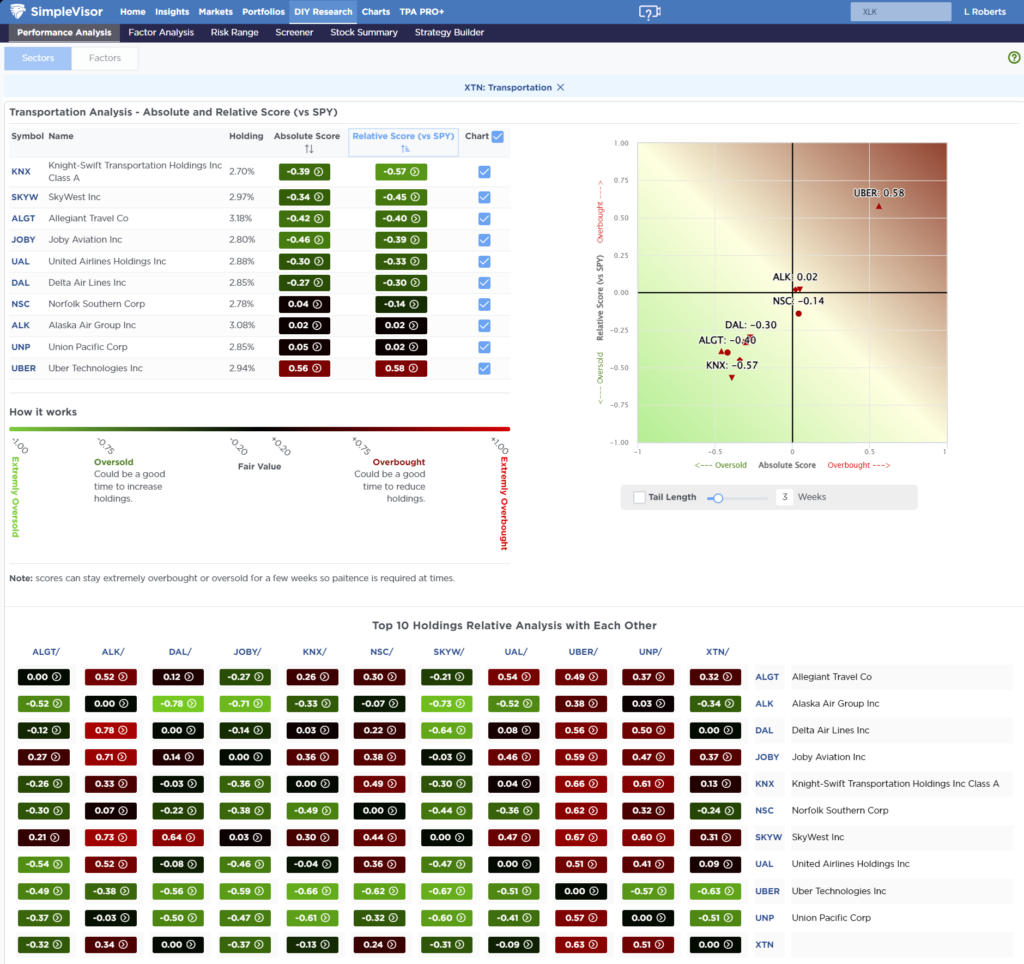Open L Roberts account menu
Viewport: 1024px width, 964px height.
[985, 12]
